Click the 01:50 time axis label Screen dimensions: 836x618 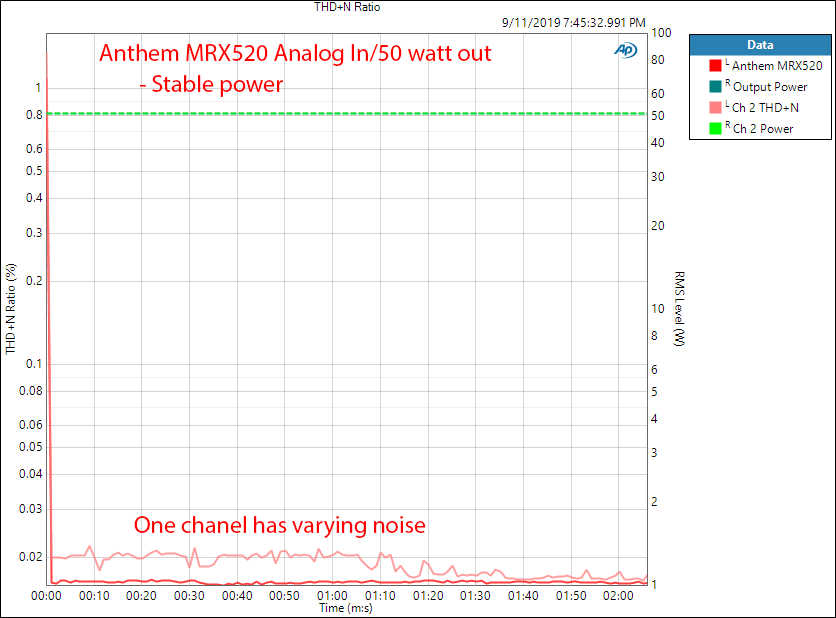pyautogui.click(x=571, y=596)
